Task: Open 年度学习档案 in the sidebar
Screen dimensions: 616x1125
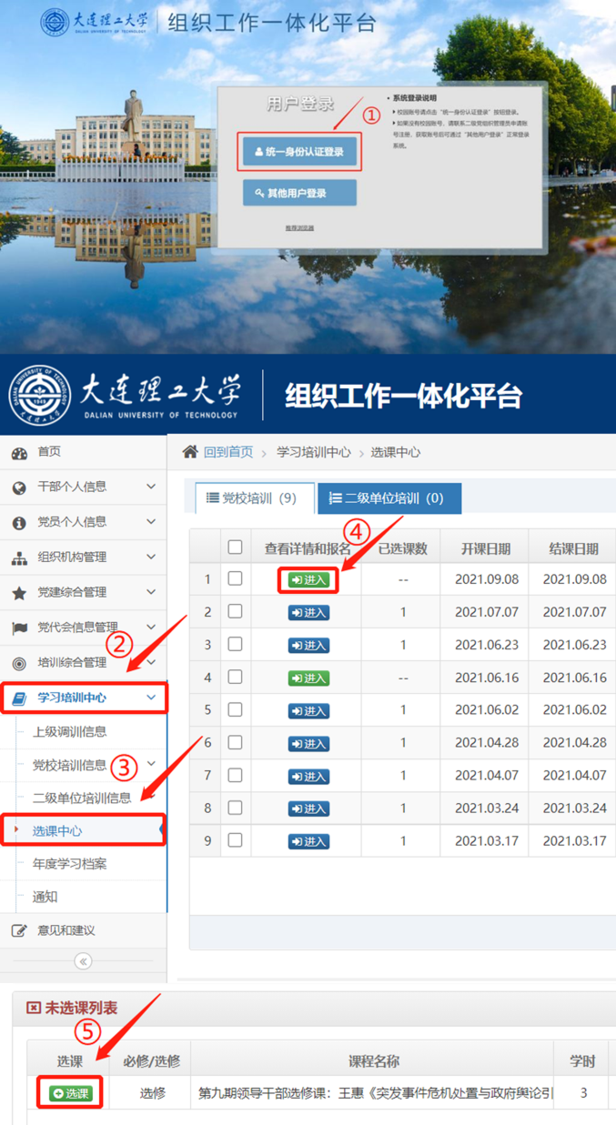Action: click(70, 863)
